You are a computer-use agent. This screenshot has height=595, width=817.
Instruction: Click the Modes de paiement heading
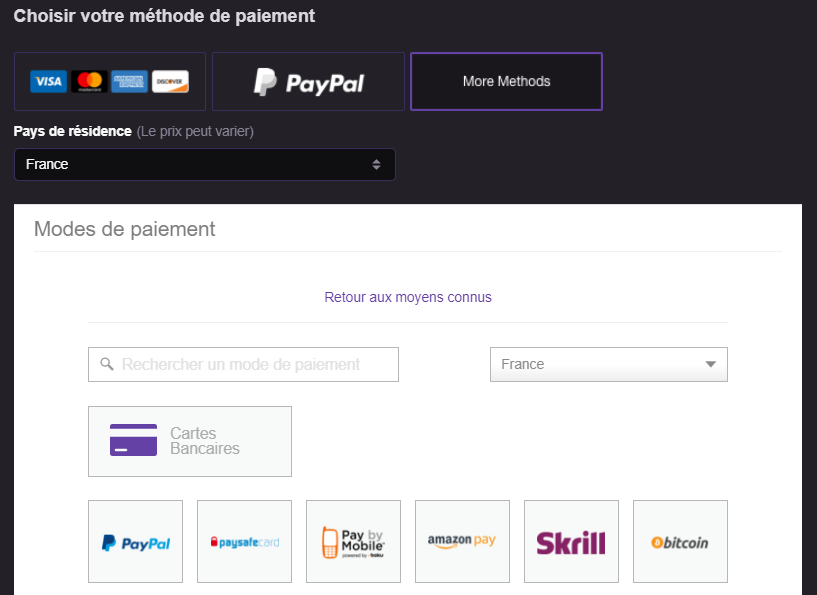(124, 229)
